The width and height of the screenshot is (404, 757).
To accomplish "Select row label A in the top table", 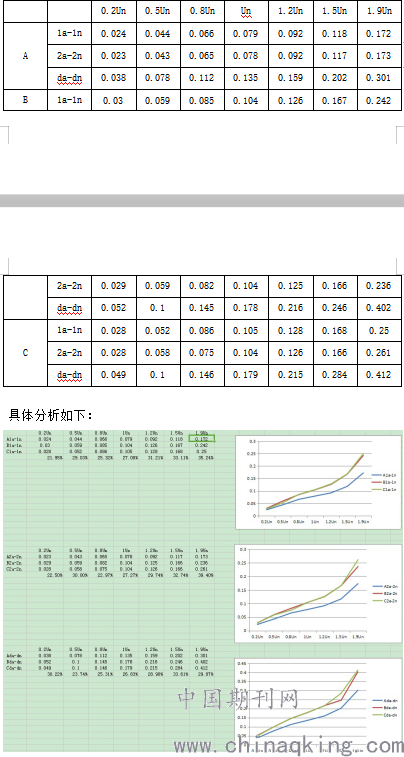I will point(25,56).
